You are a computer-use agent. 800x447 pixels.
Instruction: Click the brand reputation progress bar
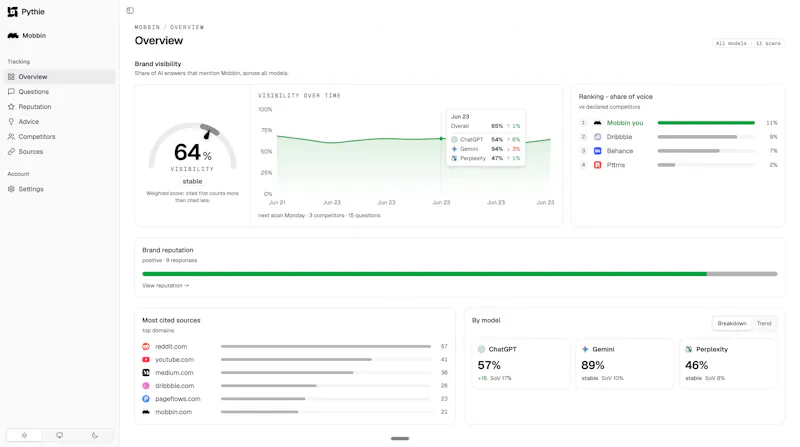[x=460, y=274]
